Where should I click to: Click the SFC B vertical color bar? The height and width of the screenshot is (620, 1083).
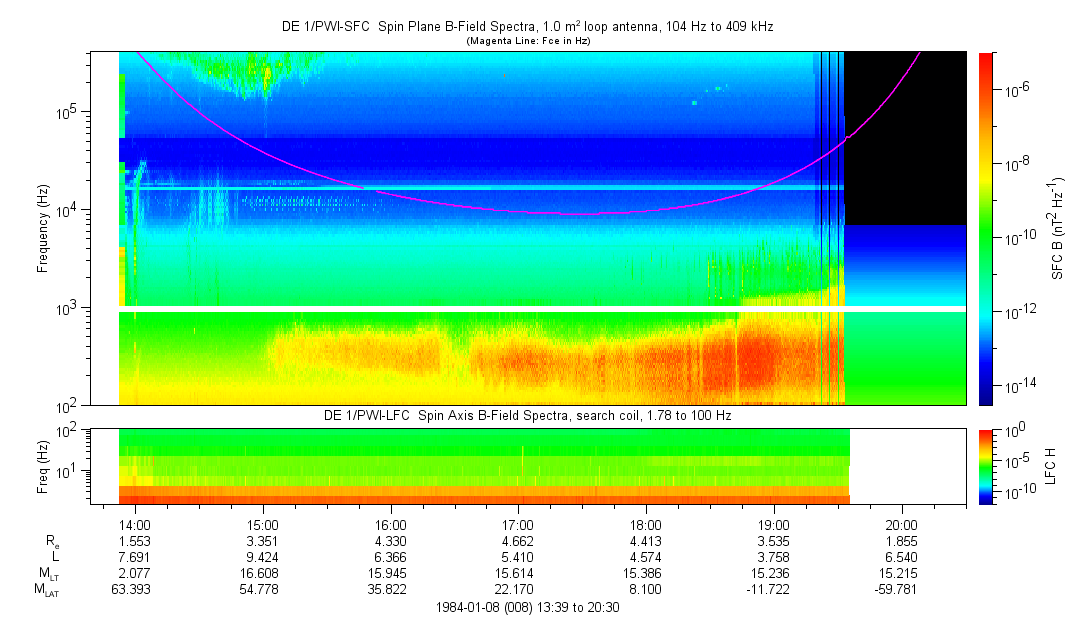985,228
